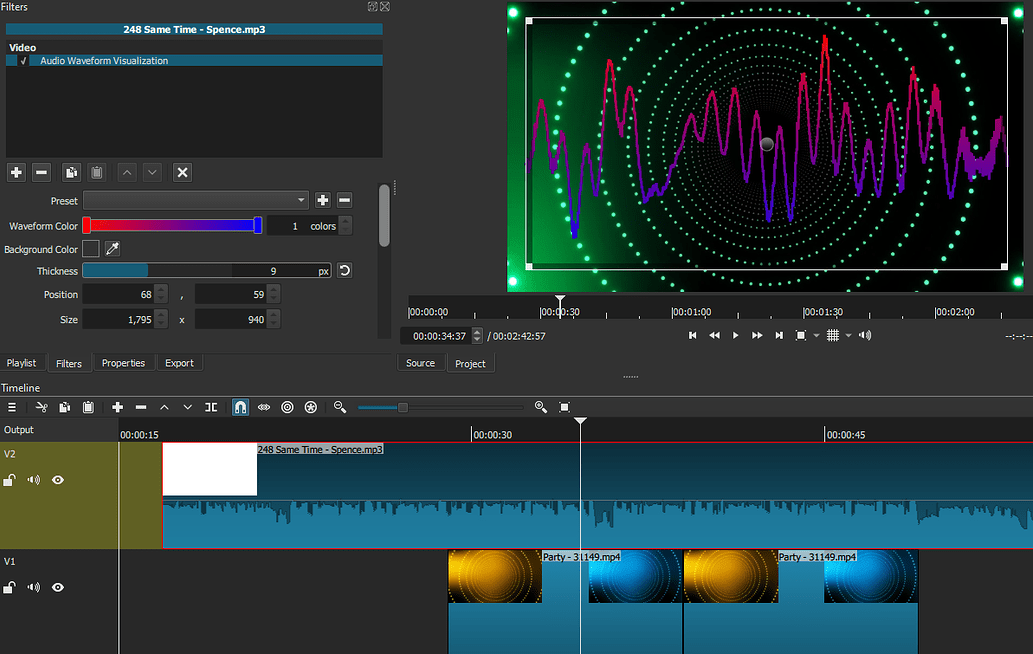Select the cut (scissors) tool in the timeline toolbar
1033x654 pixels.
pos(41,407)
